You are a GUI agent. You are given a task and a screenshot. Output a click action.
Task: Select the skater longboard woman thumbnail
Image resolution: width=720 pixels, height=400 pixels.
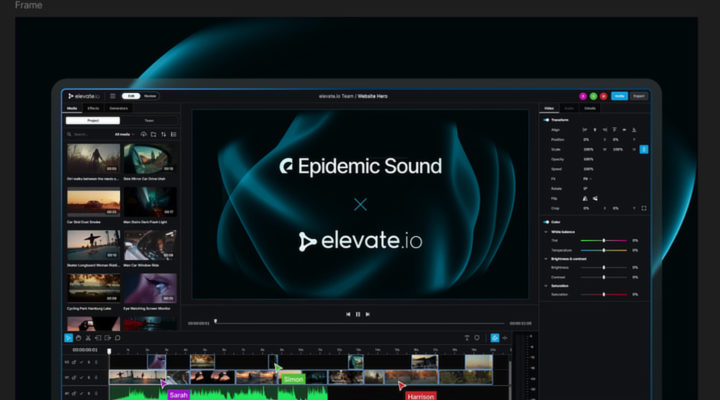click(x=93, y=245)
